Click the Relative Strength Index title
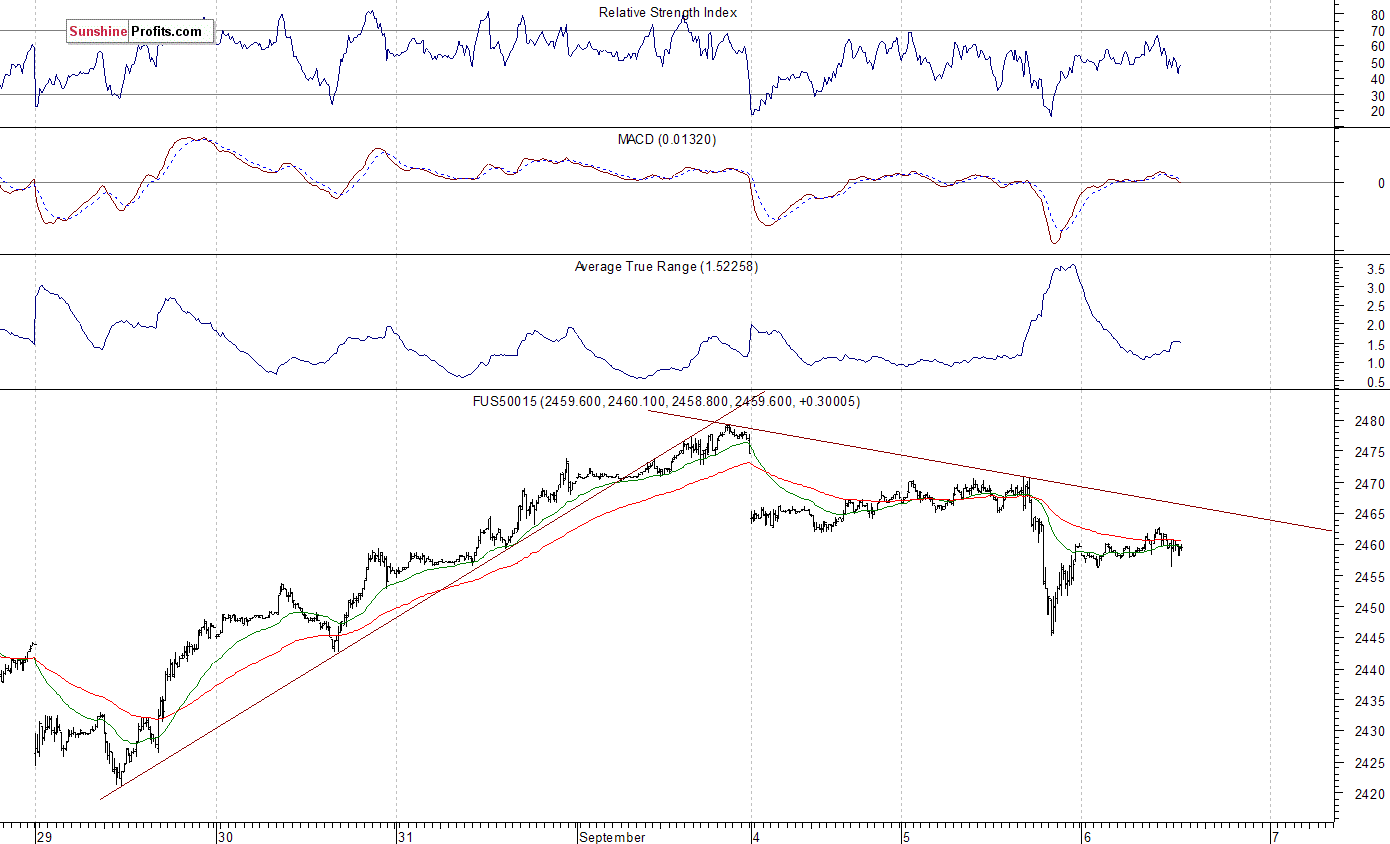The image size is (1390, 844). tap(668, 13)
